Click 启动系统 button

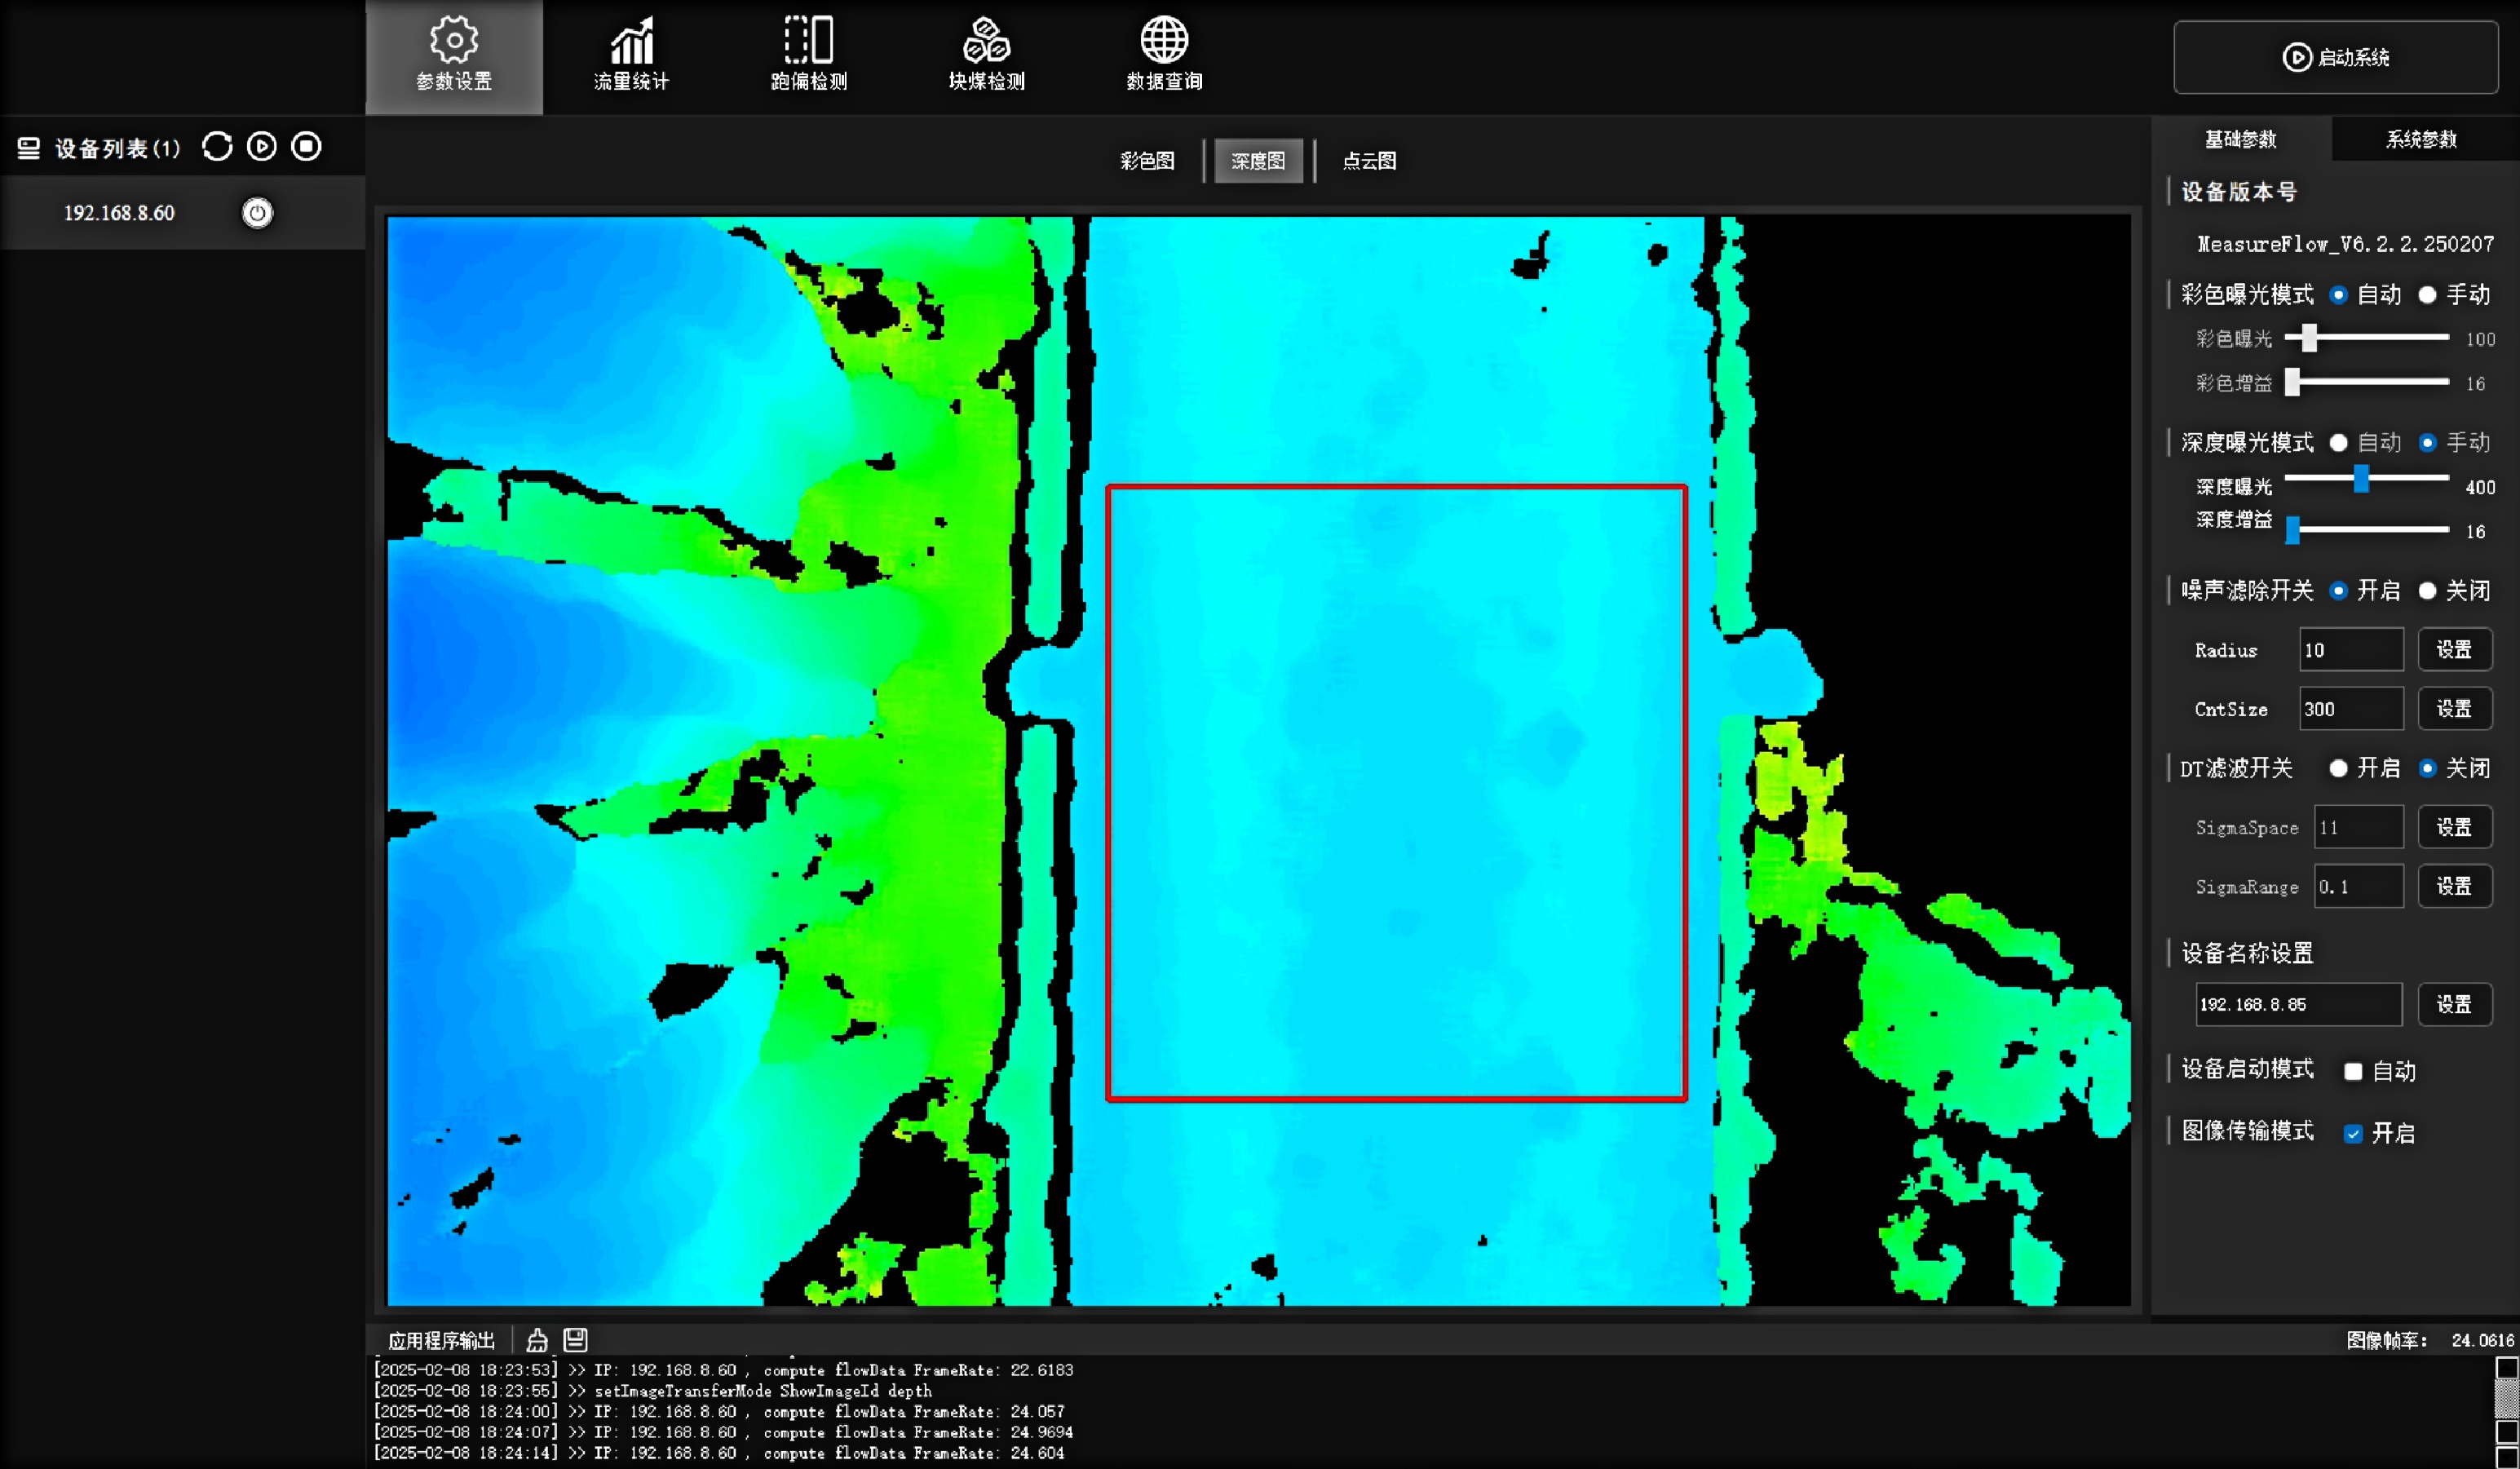(2335, 57)
